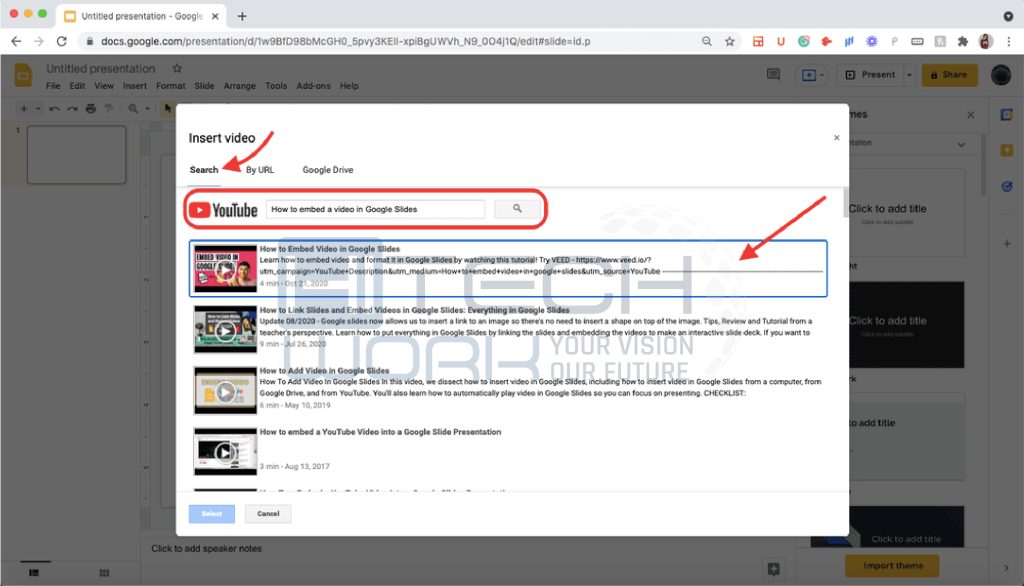Switch to filmstrip view icon
1024x586 pixels.
[x=34, y=573]
